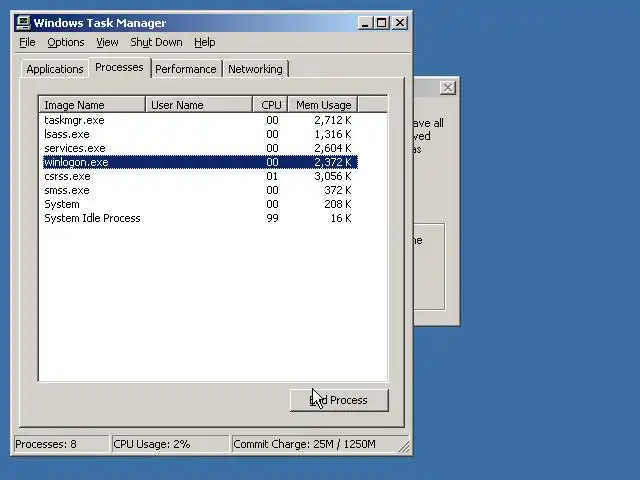Sort by the CPU column header
Screen dimensions: 640x480
(x=271, y=105)
